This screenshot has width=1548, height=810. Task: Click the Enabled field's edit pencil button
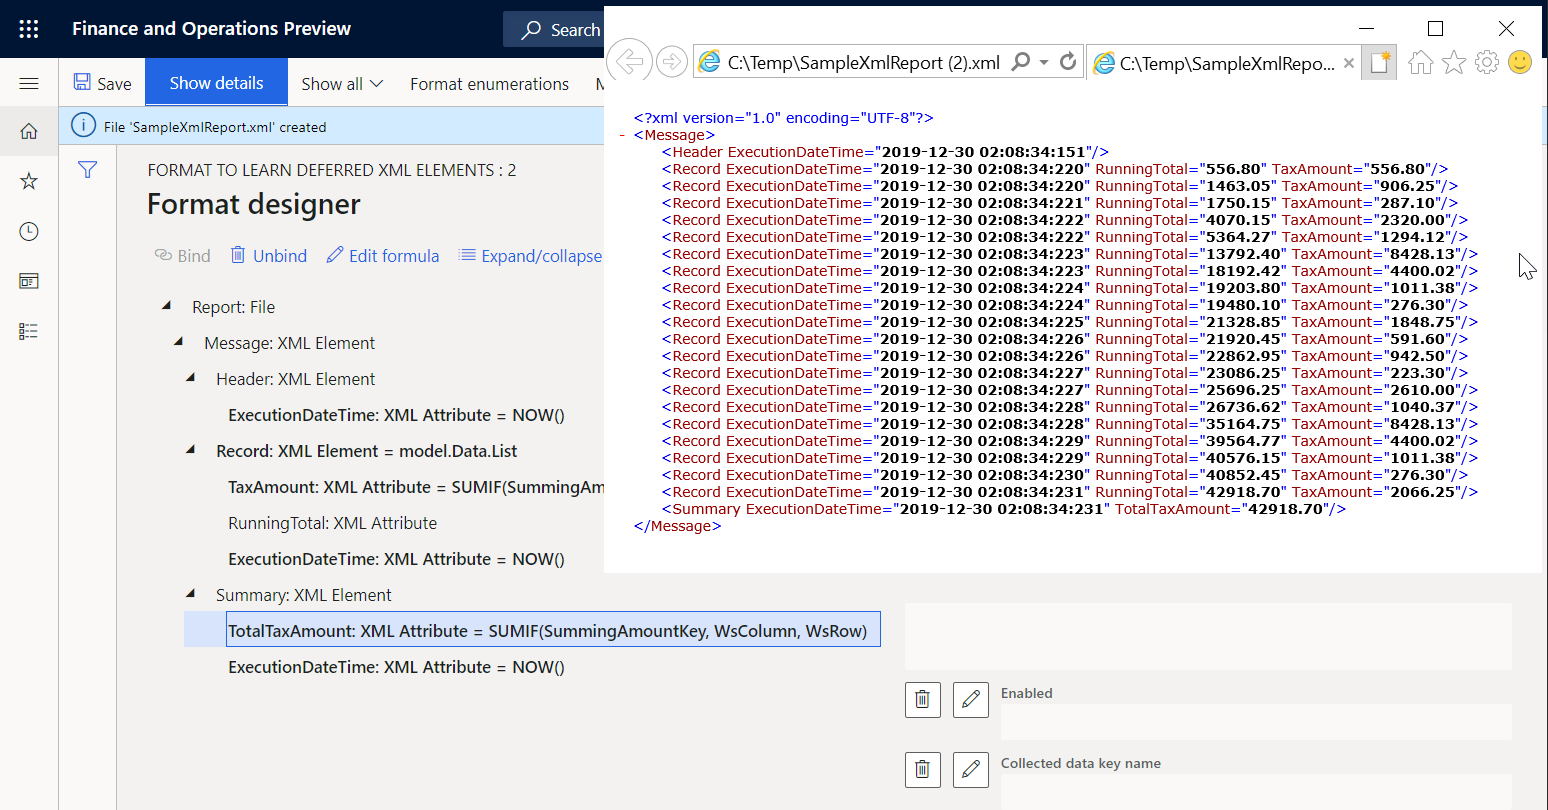click(x=970, y=700)
